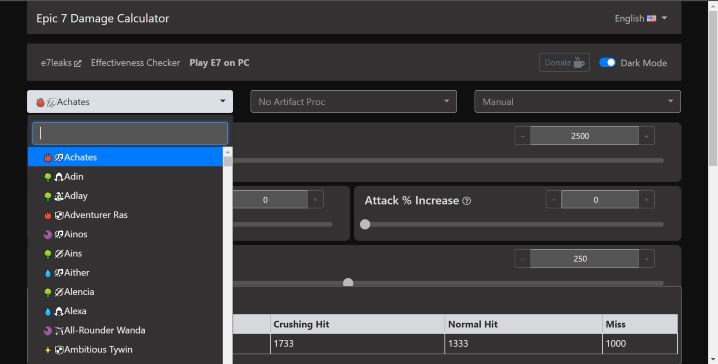Viewport: 718px width, 364px height.
Task: Decrease the 2500 attack value
Action: coord(522,136)
